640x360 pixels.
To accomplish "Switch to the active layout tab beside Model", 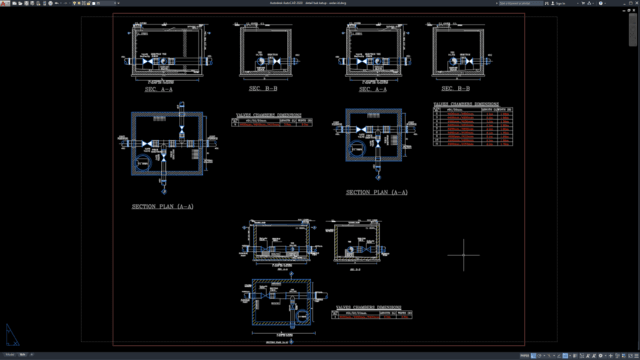I will 22,354.
